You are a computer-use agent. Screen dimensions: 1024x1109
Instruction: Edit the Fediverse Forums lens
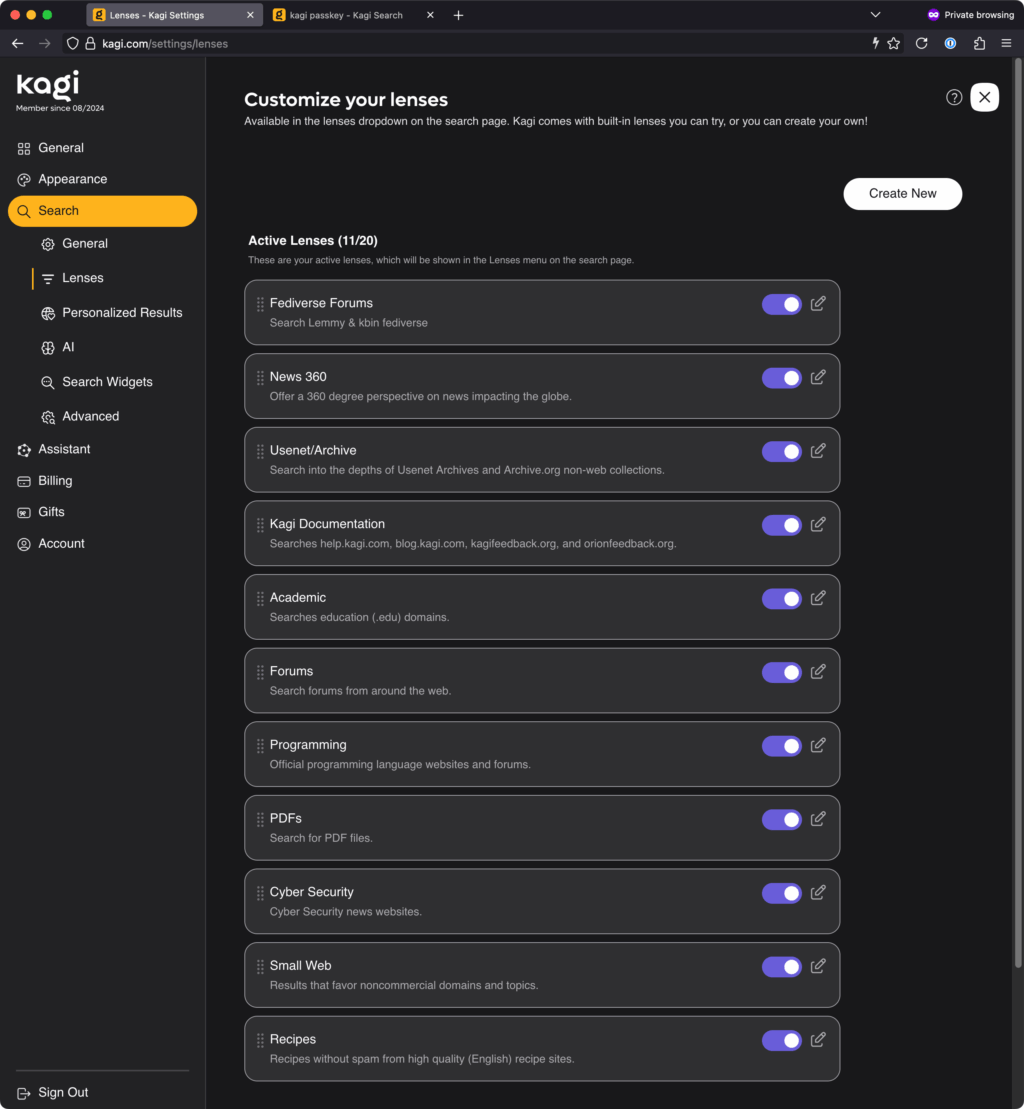click(818, 303)
